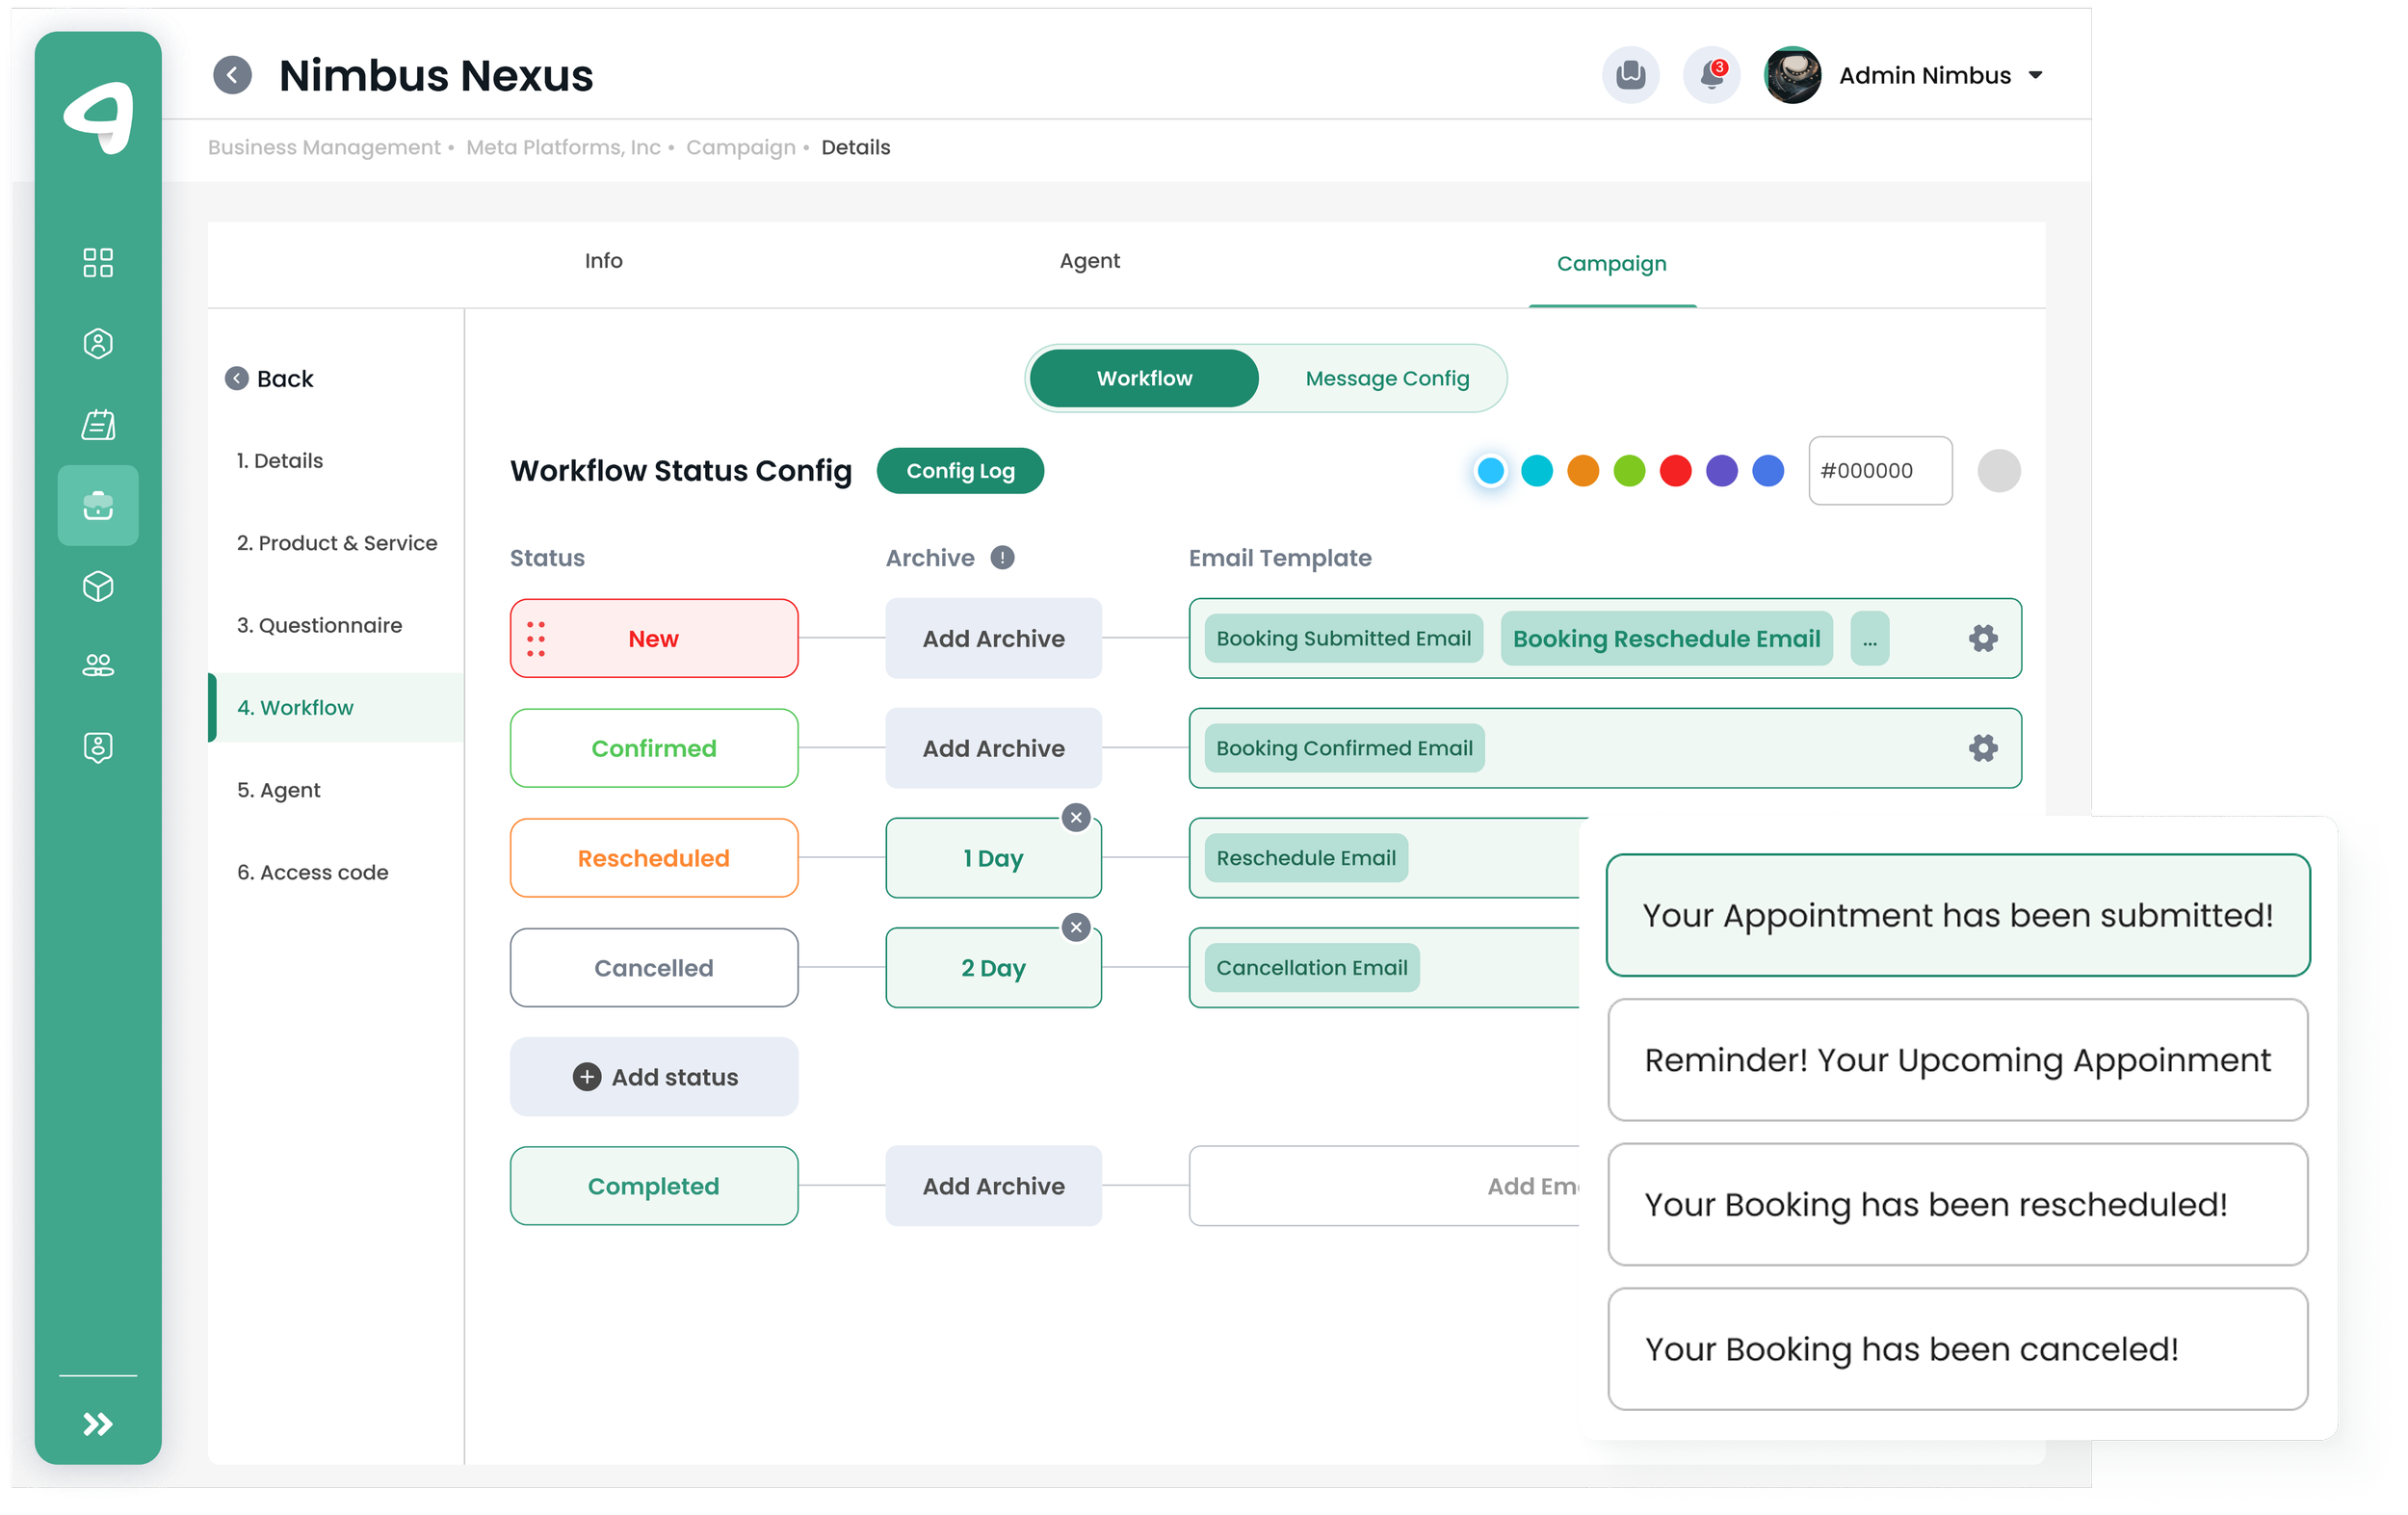Switch toggle to Message Config
Screen dimensions: 2408x1515
1386,378
